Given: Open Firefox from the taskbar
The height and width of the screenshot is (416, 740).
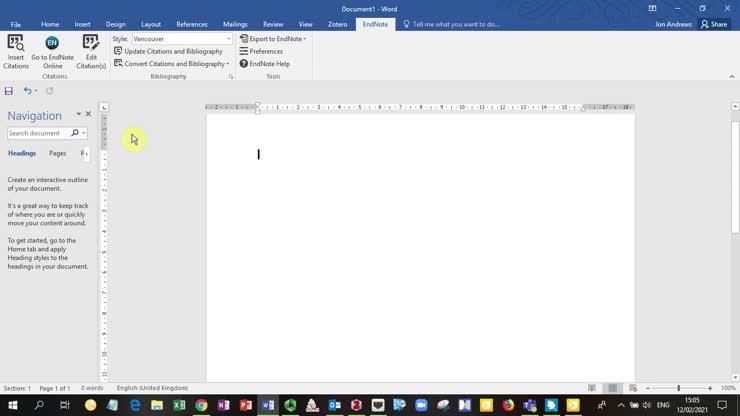Looking at the screenshot, I should point(508,405).
